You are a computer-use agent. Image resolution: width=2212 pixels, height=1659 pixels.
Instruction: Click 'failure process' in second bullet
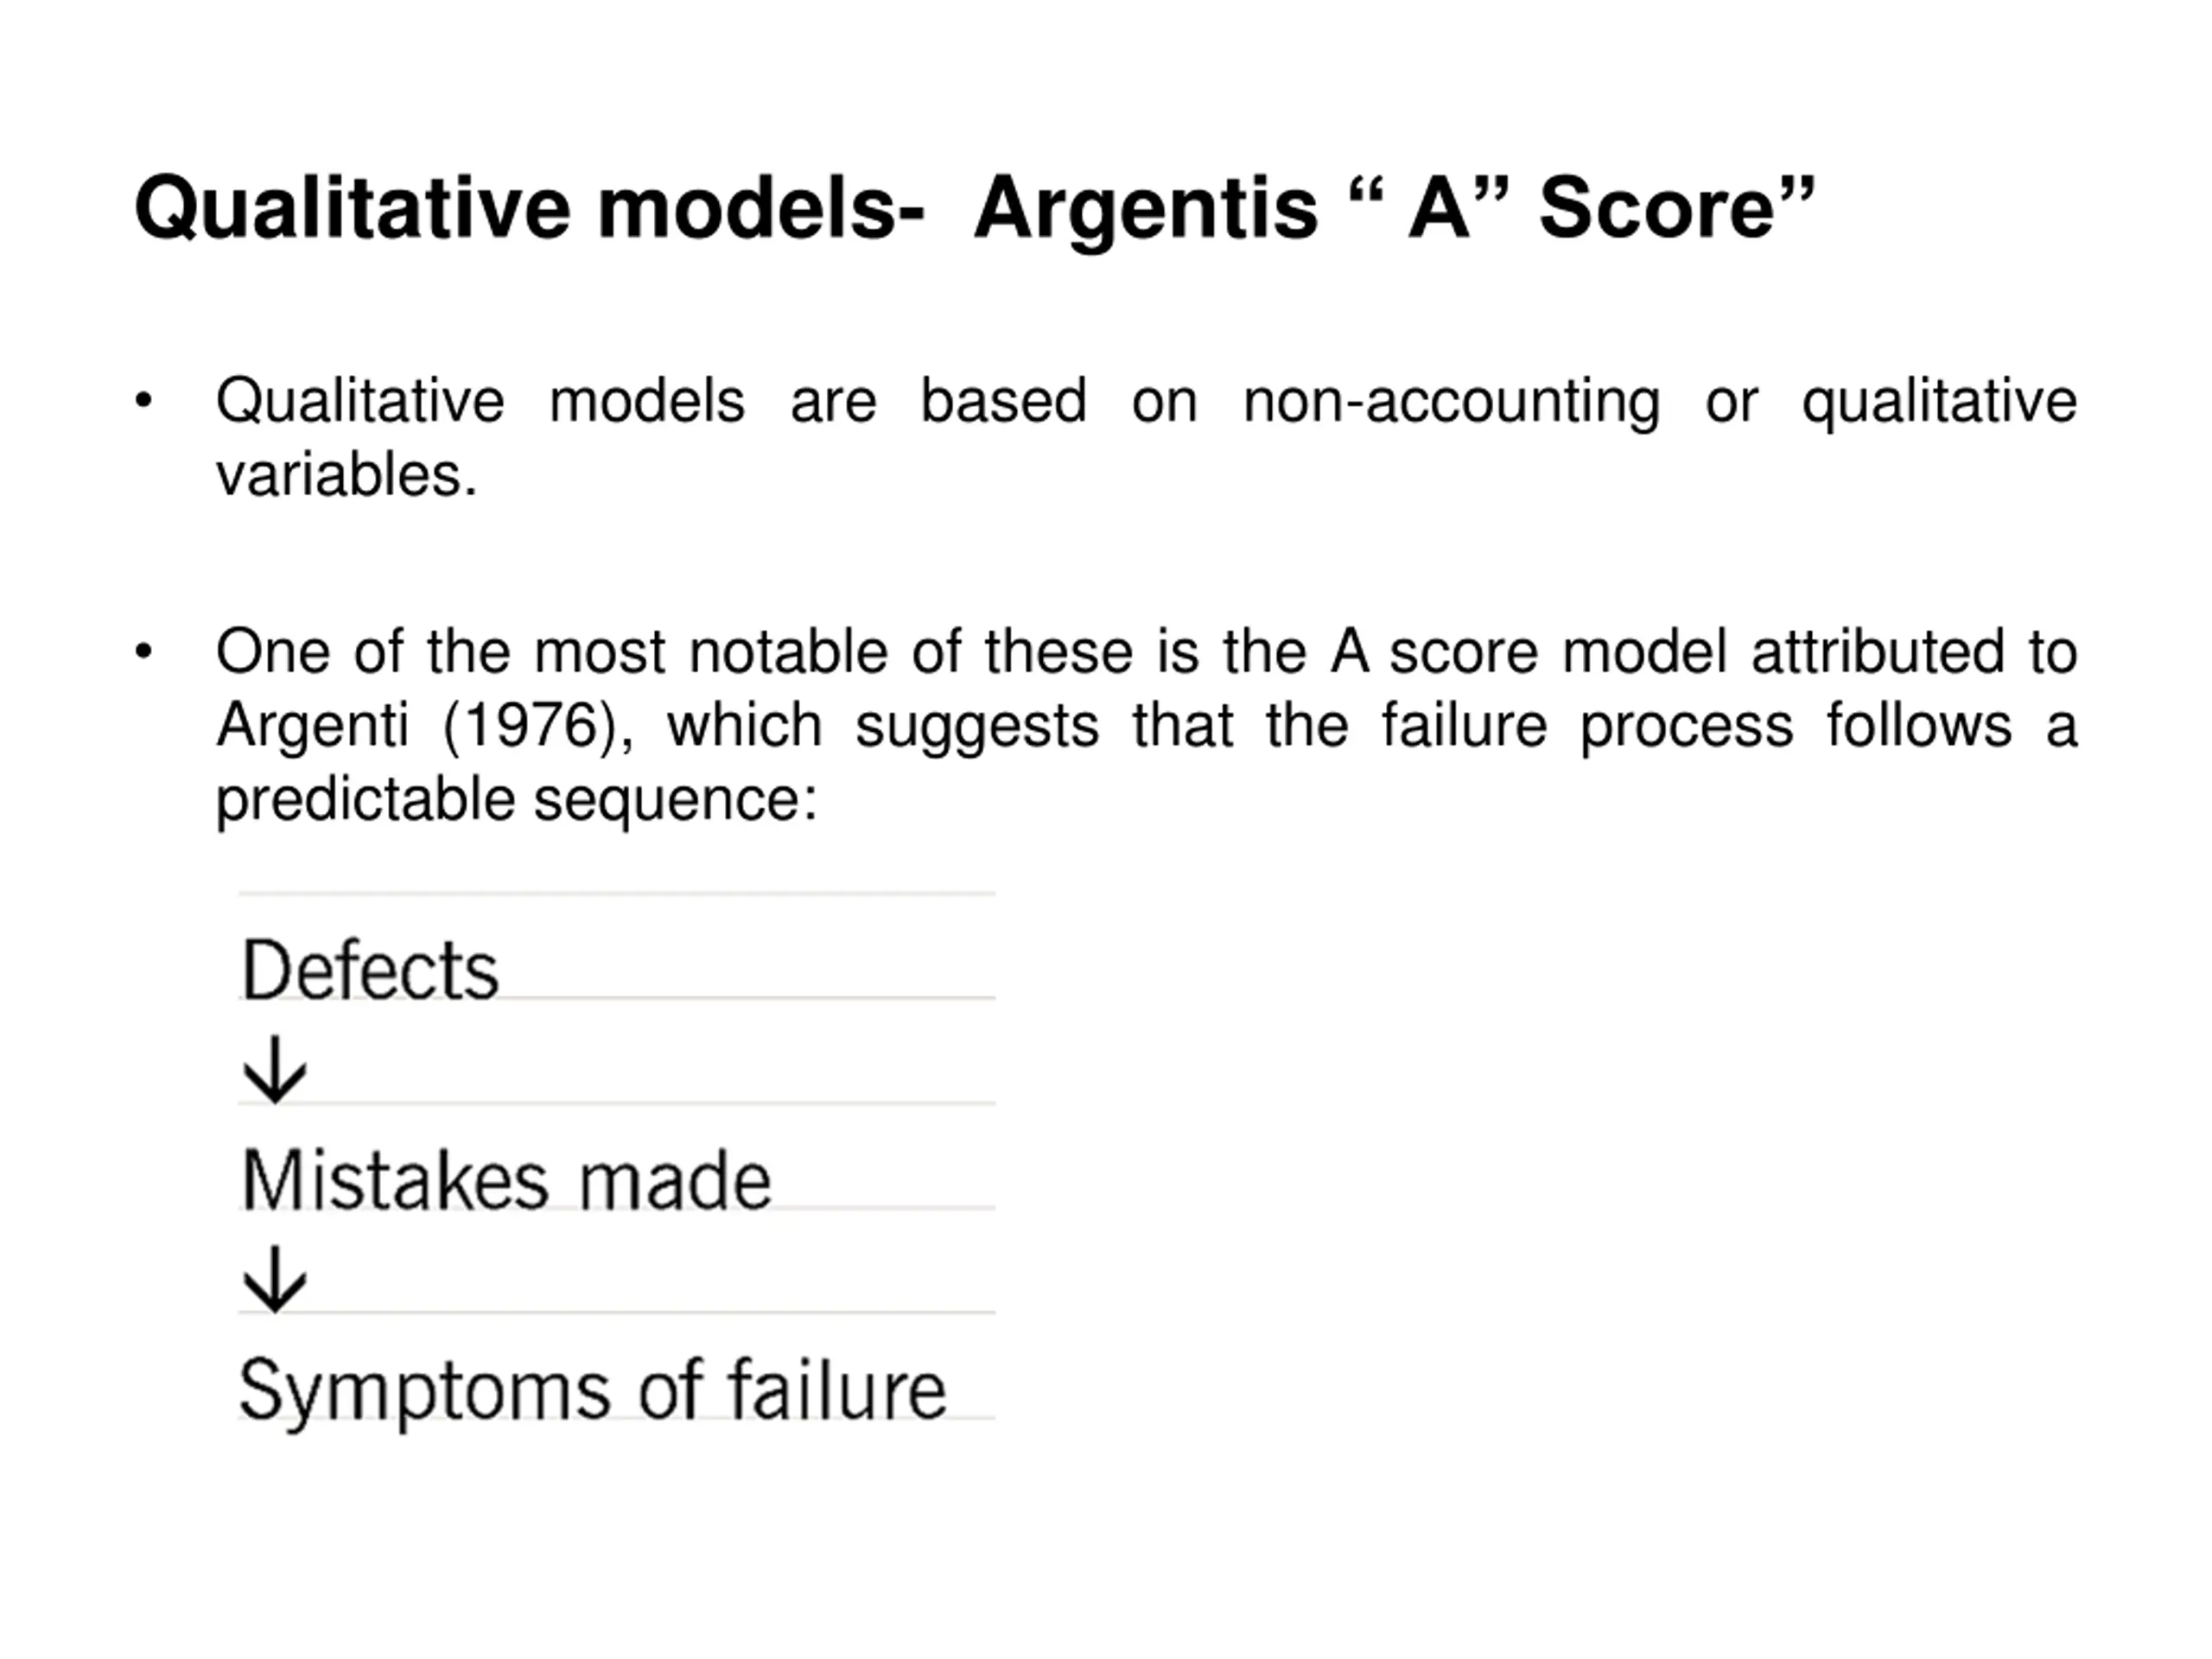tap(1588, 727)
